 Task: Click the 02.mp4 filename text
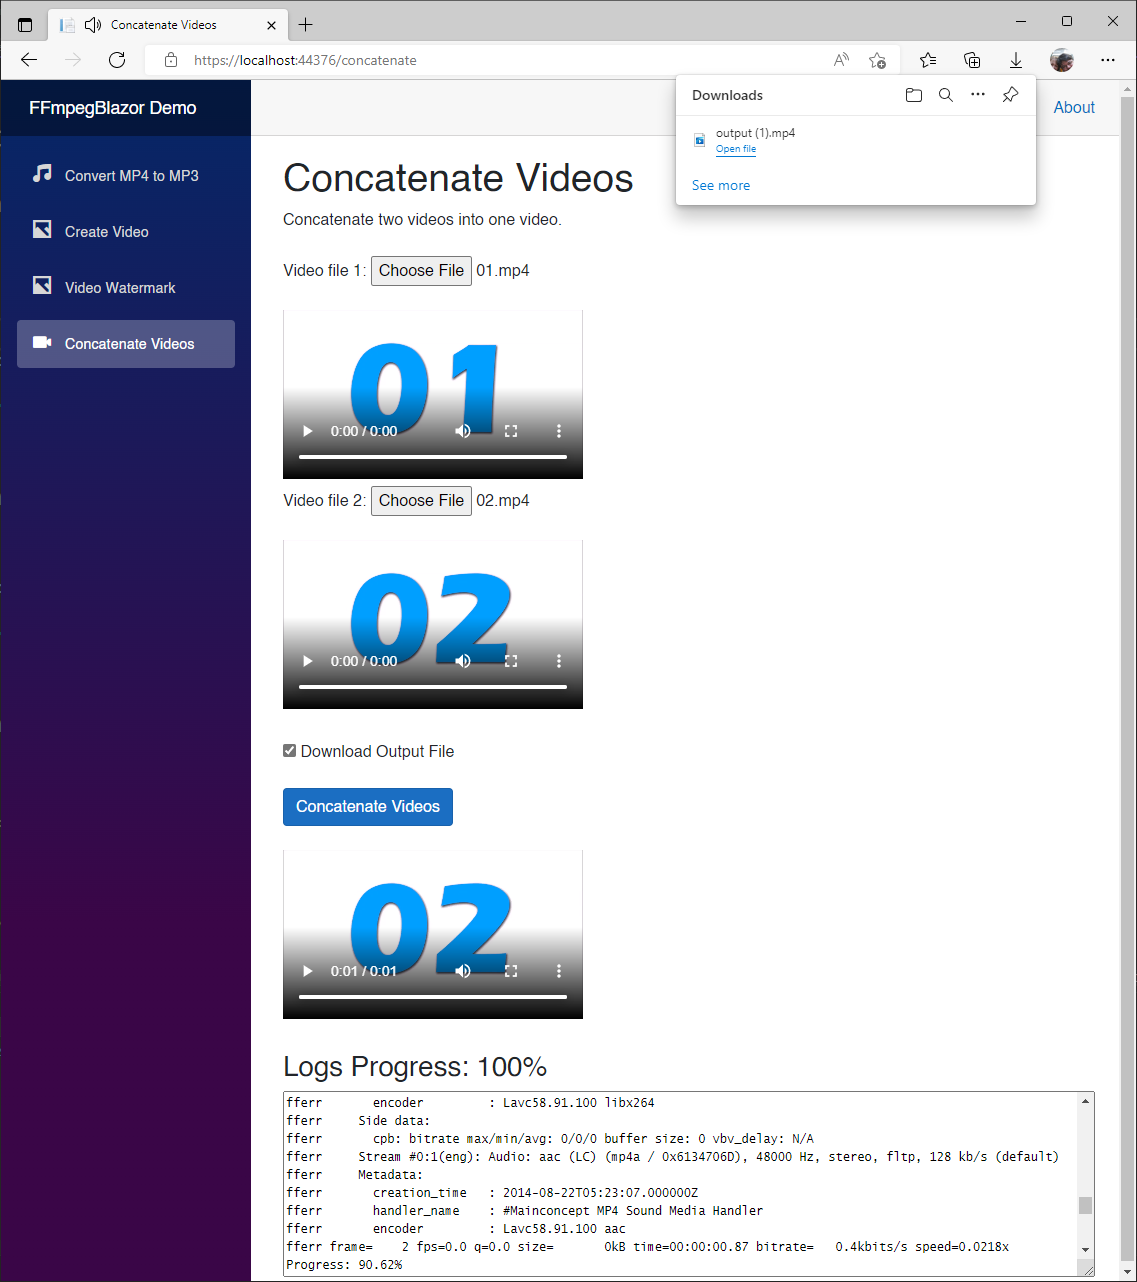[x=503, y=501]
